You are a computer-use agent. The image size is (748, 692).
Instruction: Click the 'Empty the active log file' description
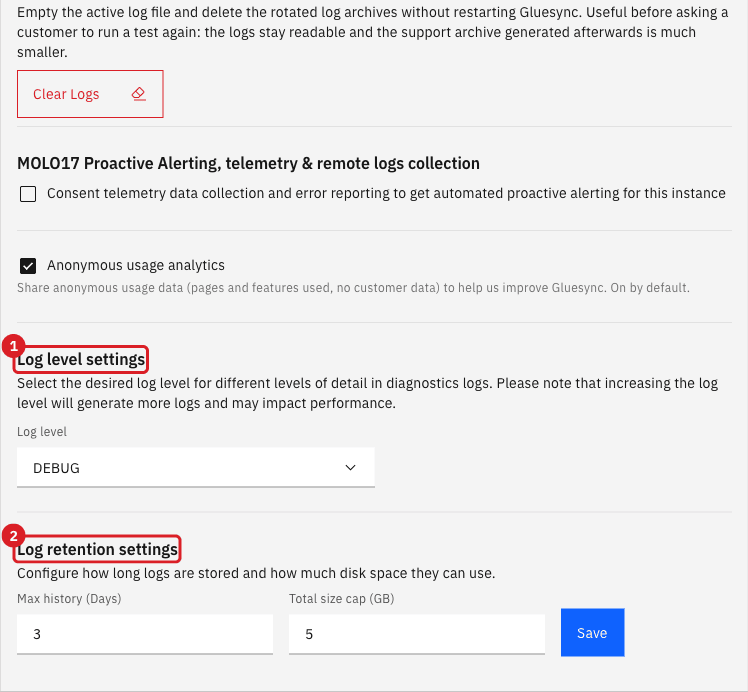tap(373, 32)
